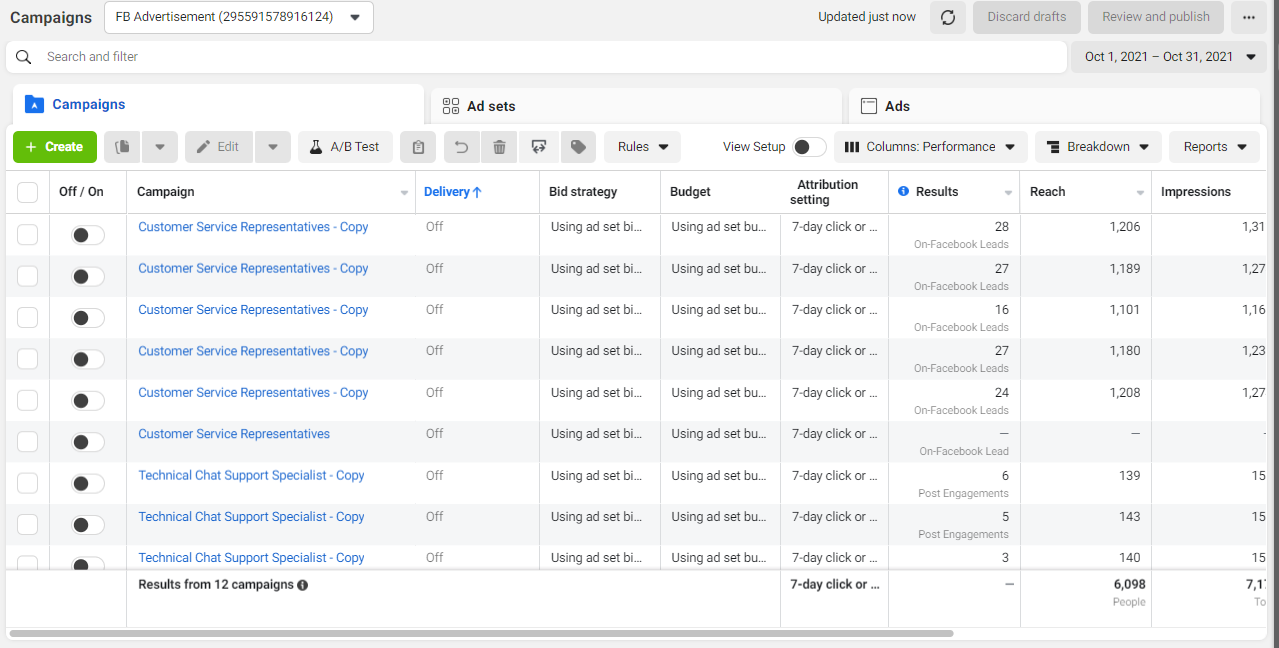Screen dimensions: 1279x648
Task: Click the clipboard icon in the toolbar
Action: (418, 147)
